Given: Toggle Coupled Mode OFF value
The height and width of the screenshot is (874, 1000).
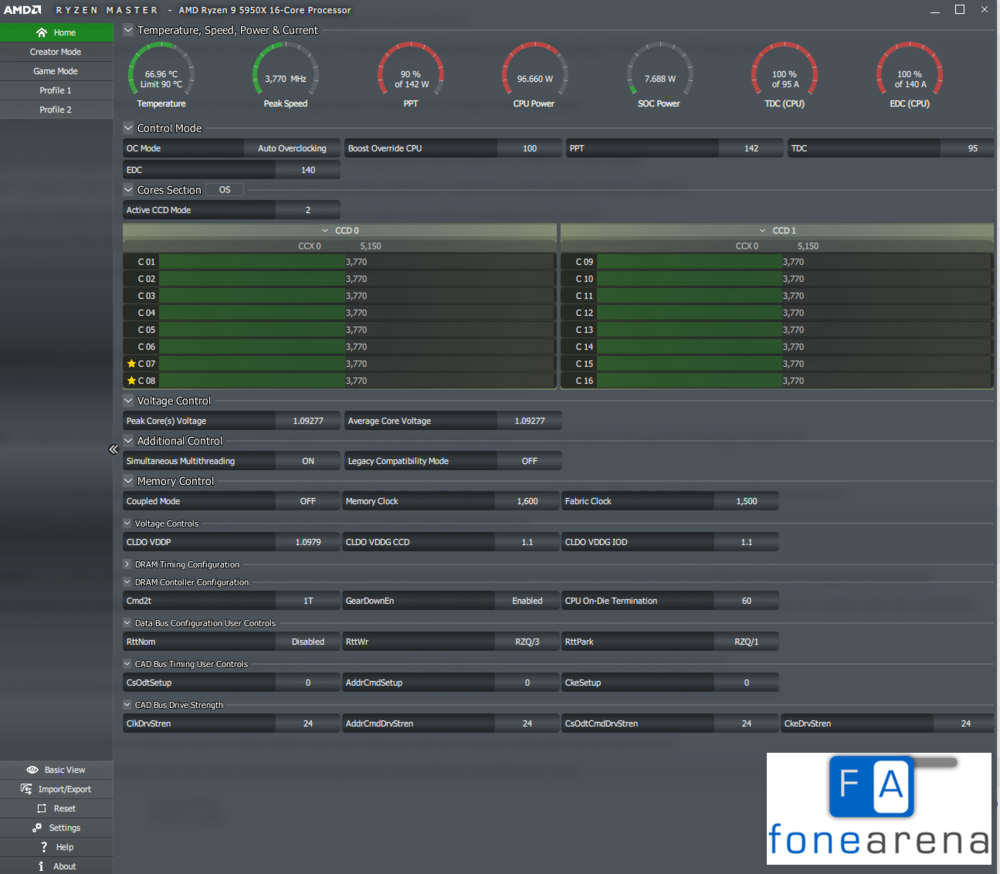Looking at the screenshot, I should [x=308, y=501].
